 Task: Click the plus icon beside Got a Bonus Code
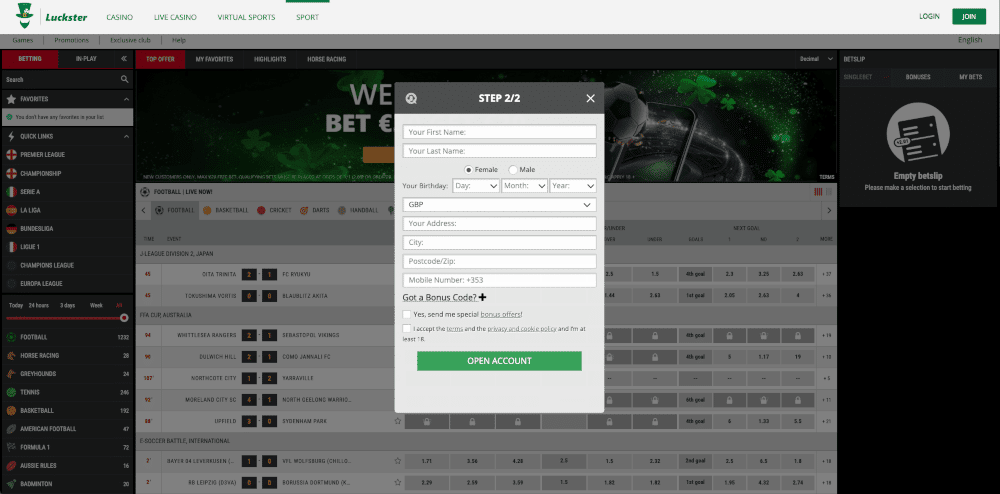[482, 297]
